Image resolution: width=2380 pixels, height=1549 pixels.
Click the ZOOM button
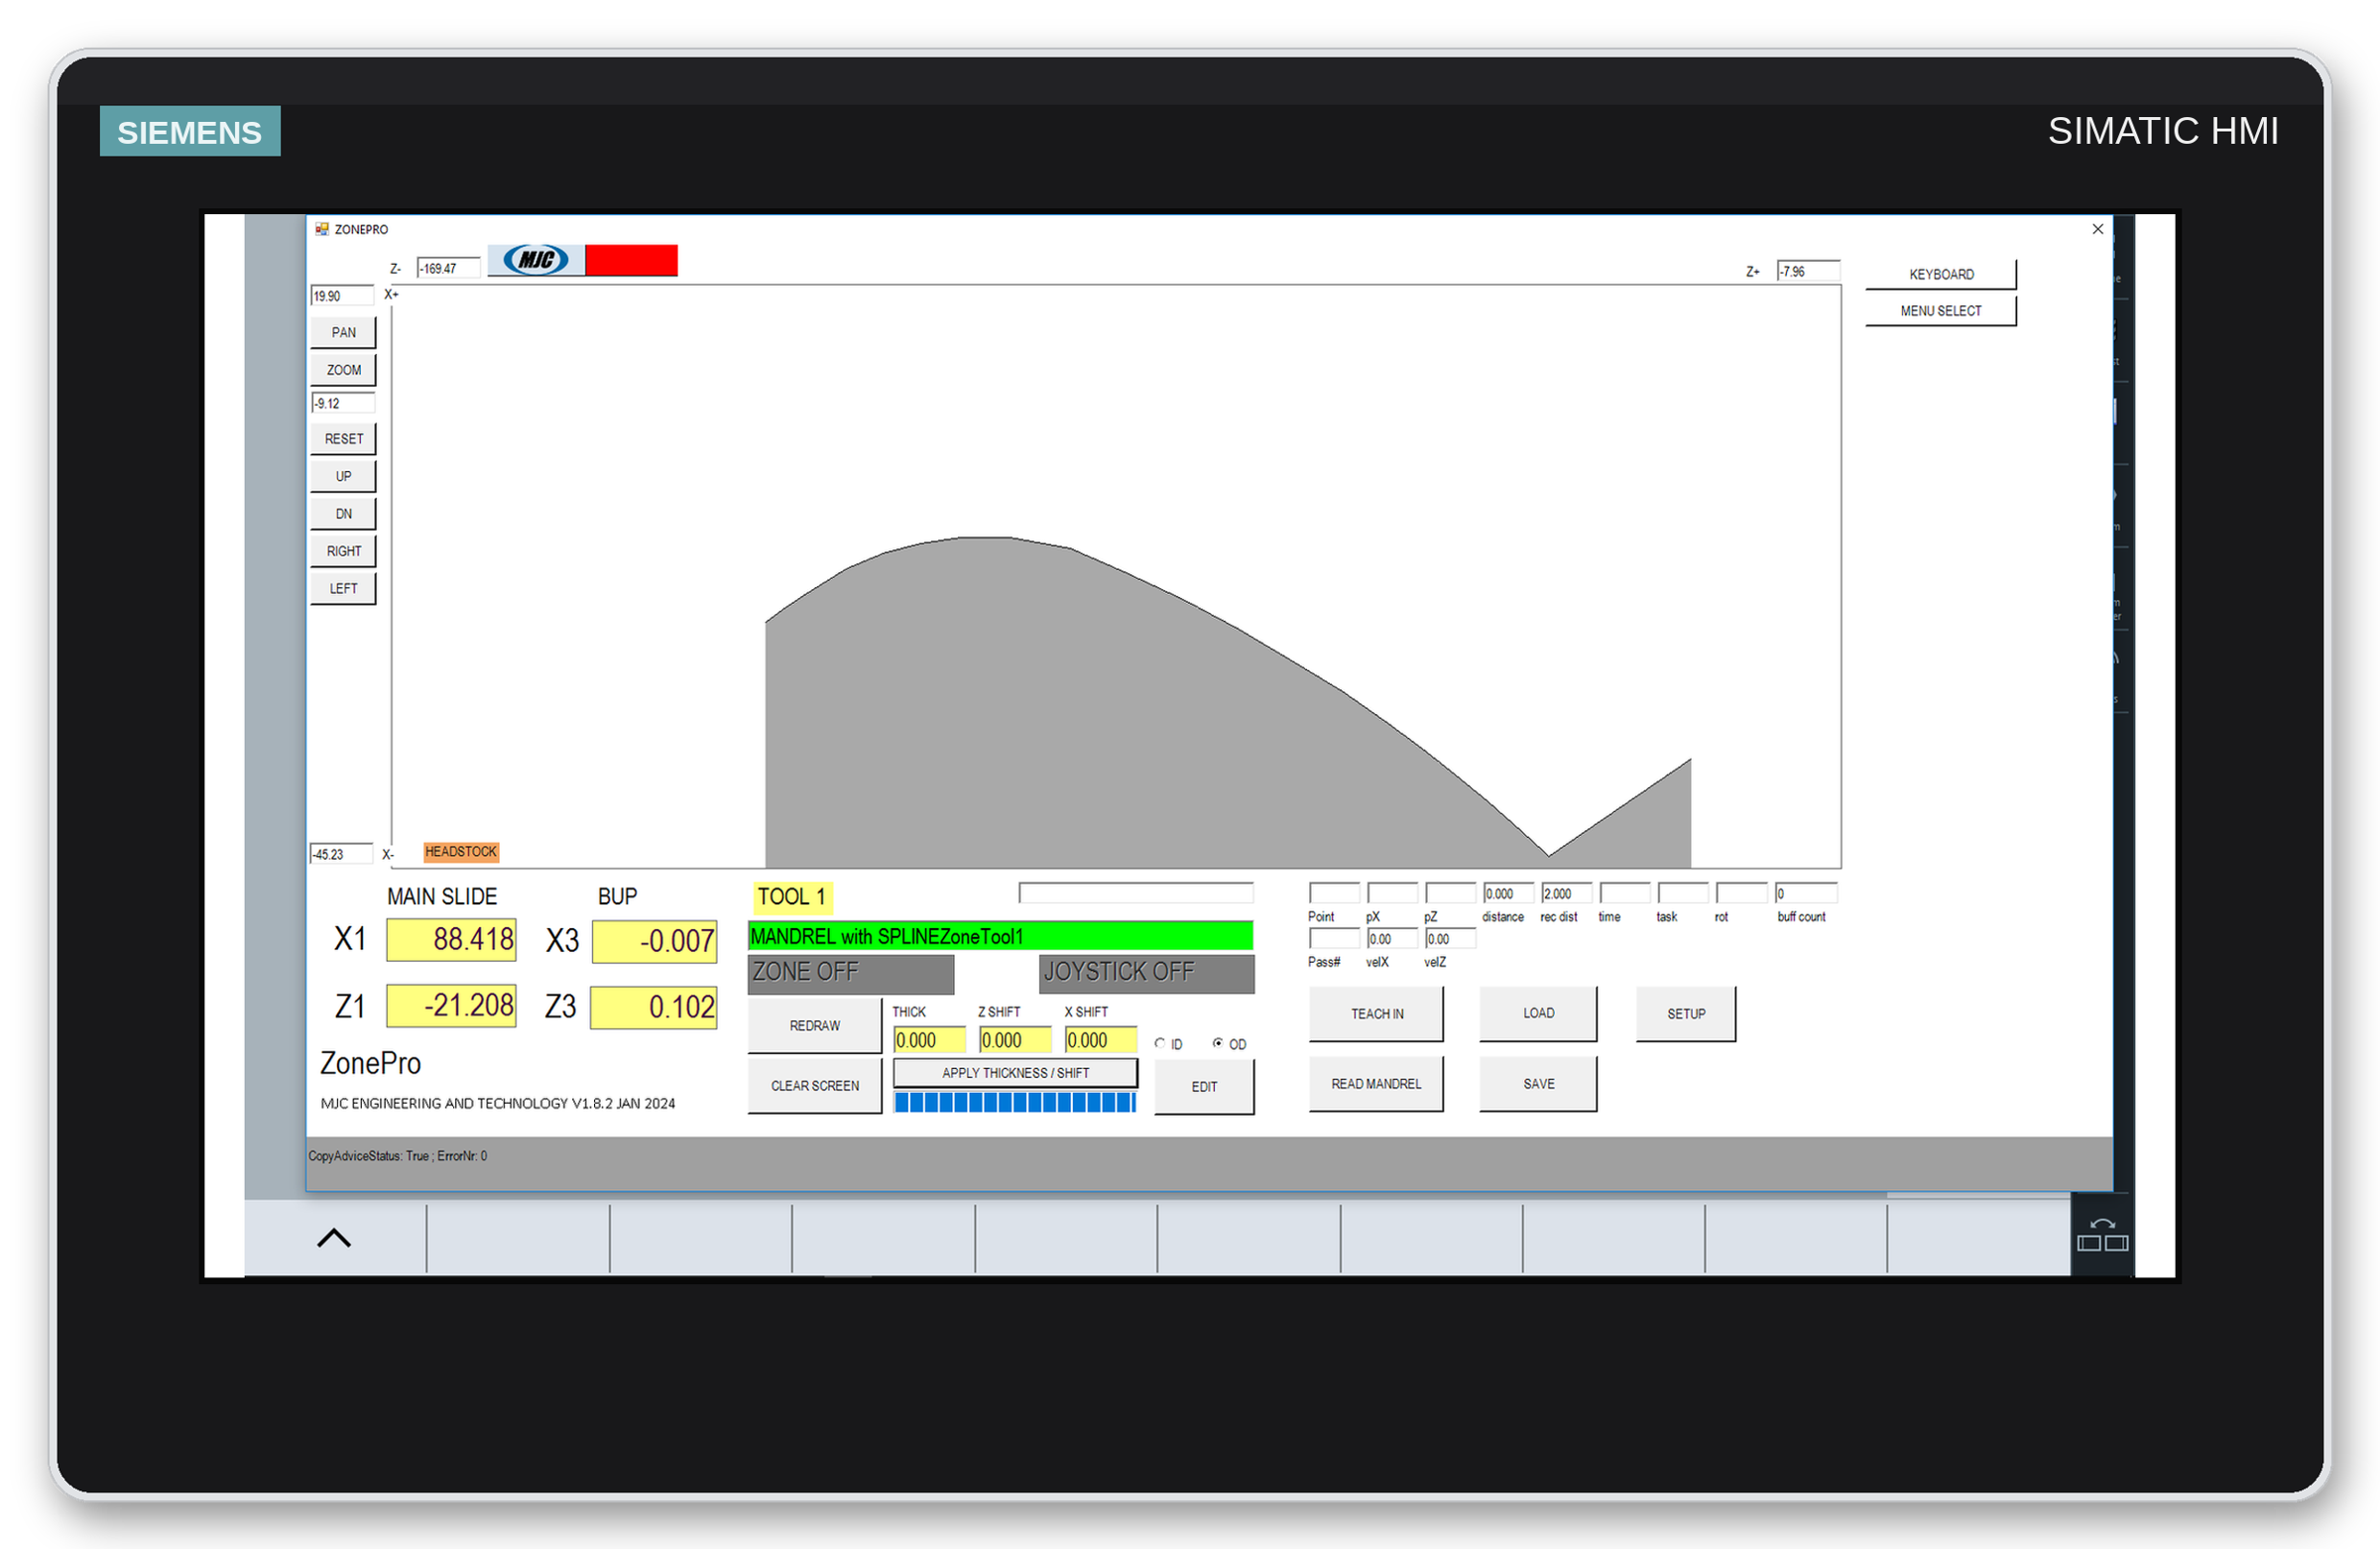[343, 370]
